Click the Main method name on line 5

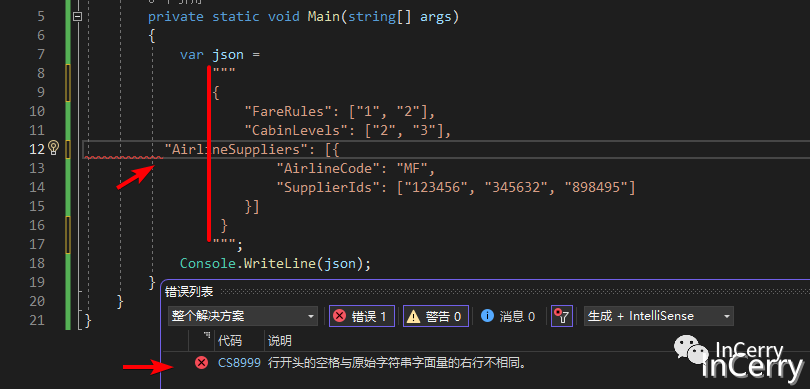pos(323,17)
